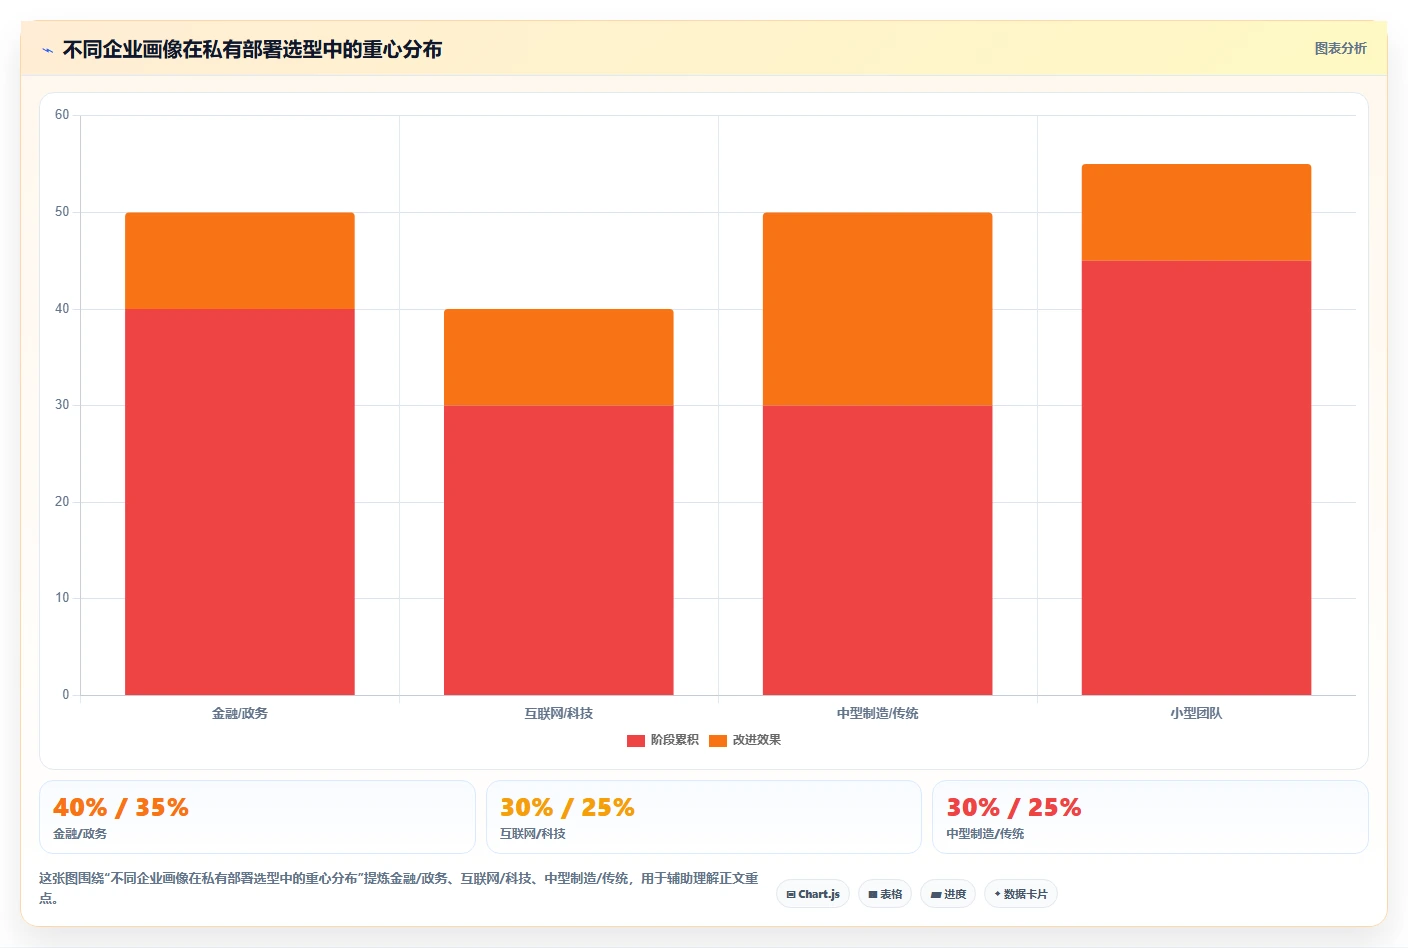Click the orange 改进效果 legend swatch
Image resolution: width=1408 pixels, height=948 pixels.
tap(718, 741)
